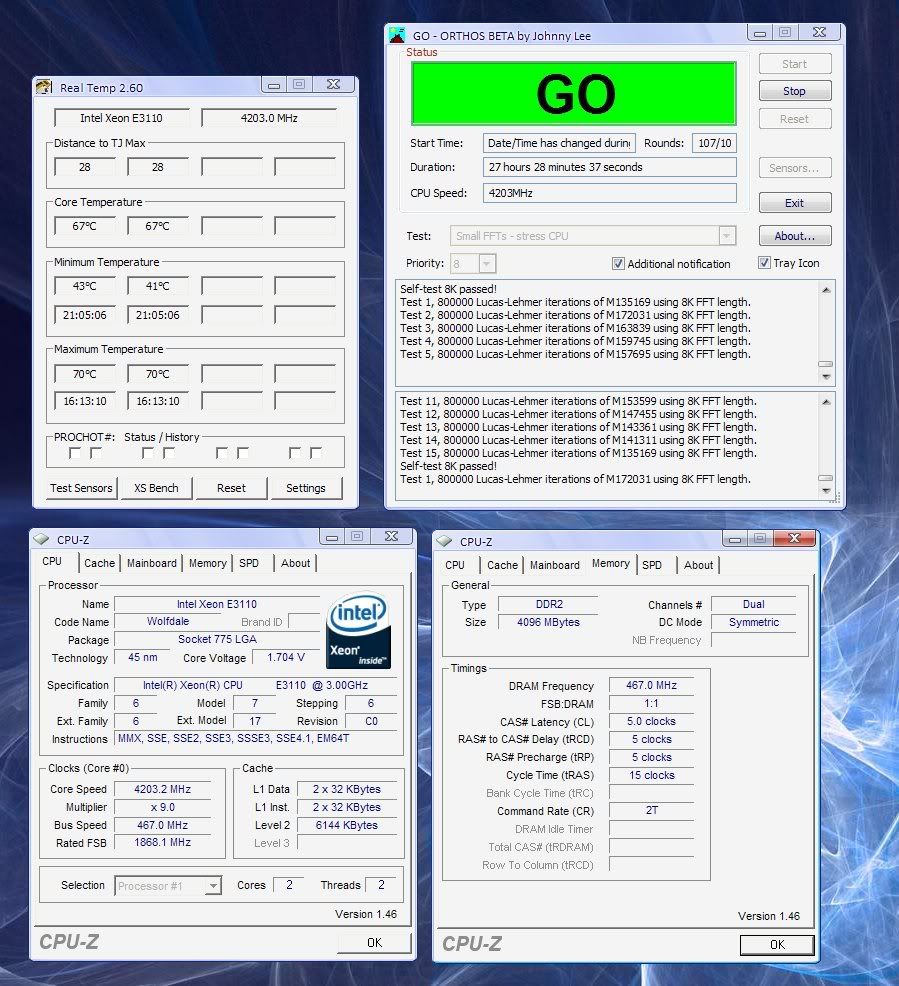Switch to CPU tab in right CPU-Z

(x=455, y=565)
